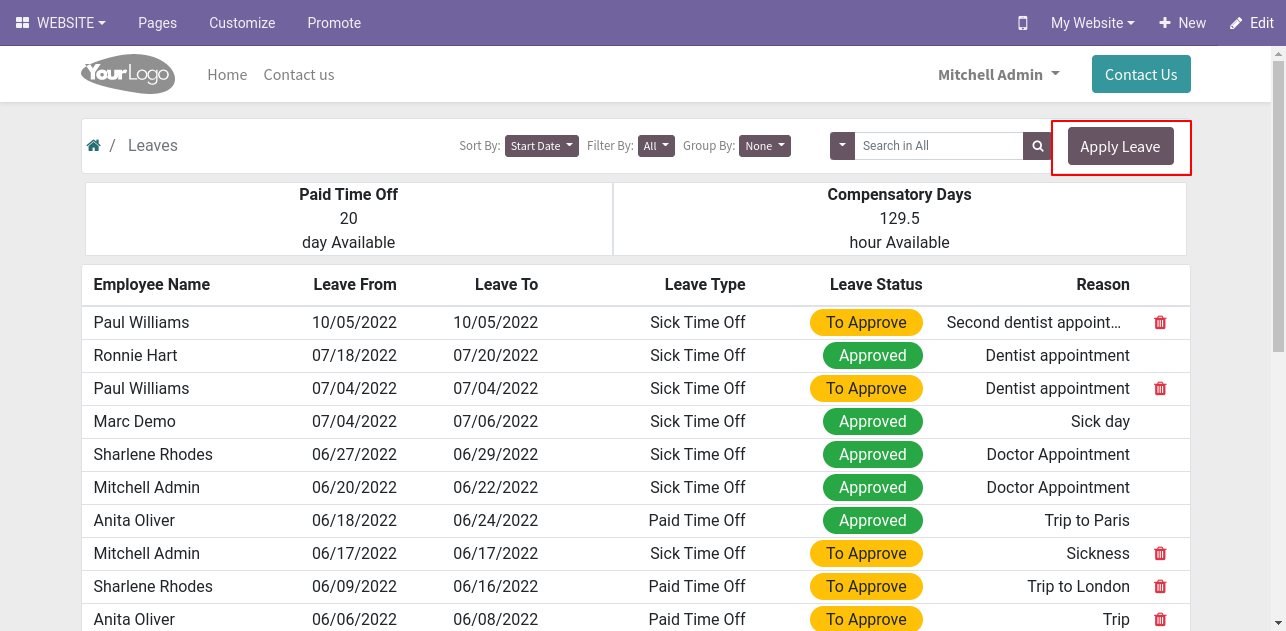Screen dimensions: 1286x631
Task: Click the Employee Name column header
Action: click(x=152, y=285)
